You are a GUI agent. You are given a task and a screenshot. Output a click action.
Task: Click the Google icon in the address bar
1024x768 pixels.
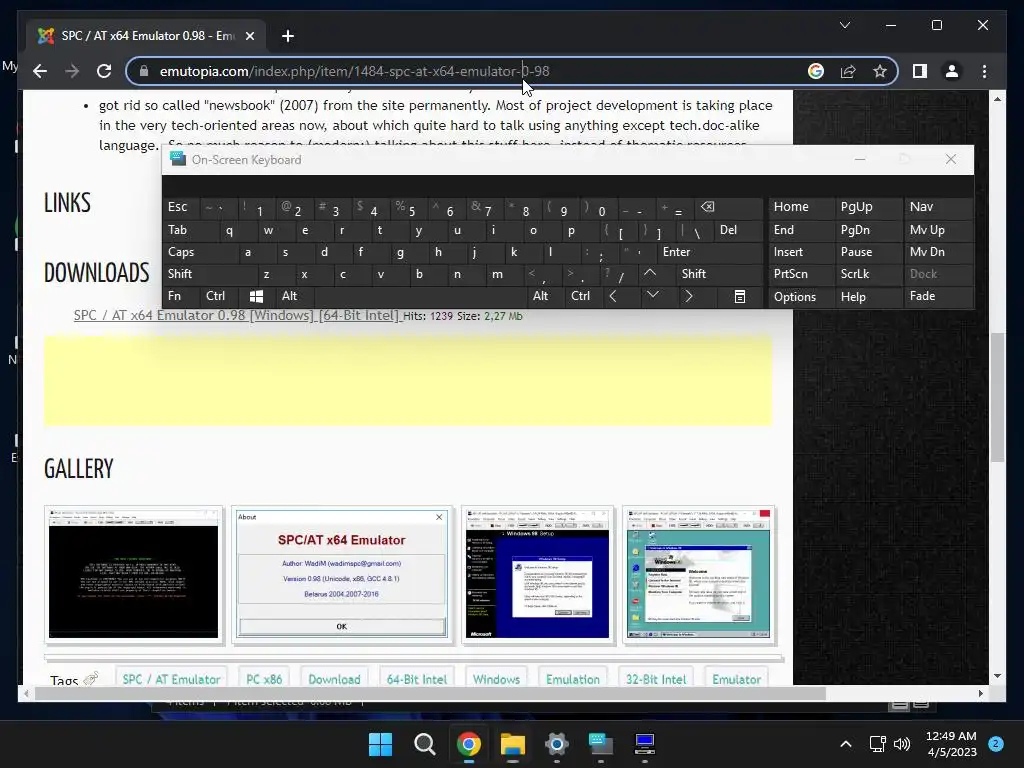816,71
